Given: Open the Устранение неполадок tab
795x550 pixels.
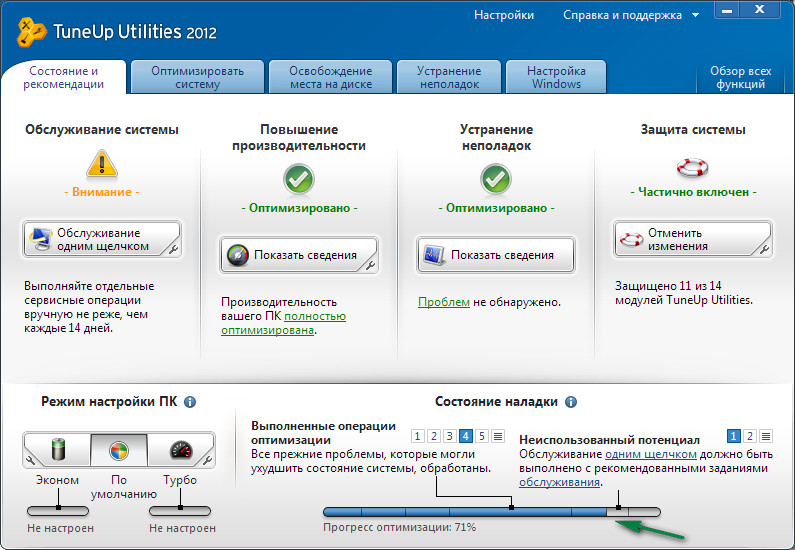Looking at the screenshot, I should [x=449, y=78].
